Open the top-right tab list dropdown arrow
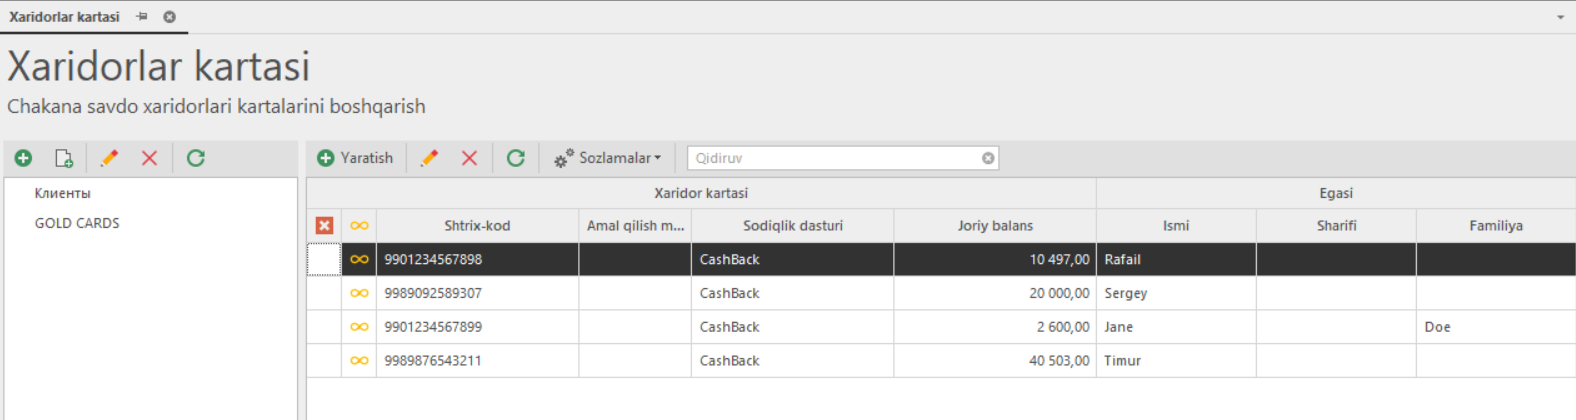Image resolution: width=1576 pixels, height=420 pixels. 1560,17
